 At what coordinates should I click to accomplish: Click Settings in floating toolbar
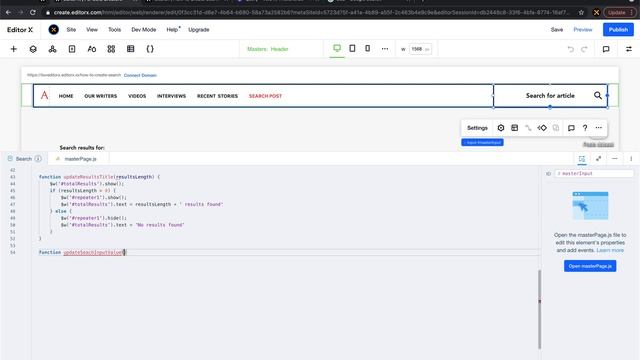[477, 128]
